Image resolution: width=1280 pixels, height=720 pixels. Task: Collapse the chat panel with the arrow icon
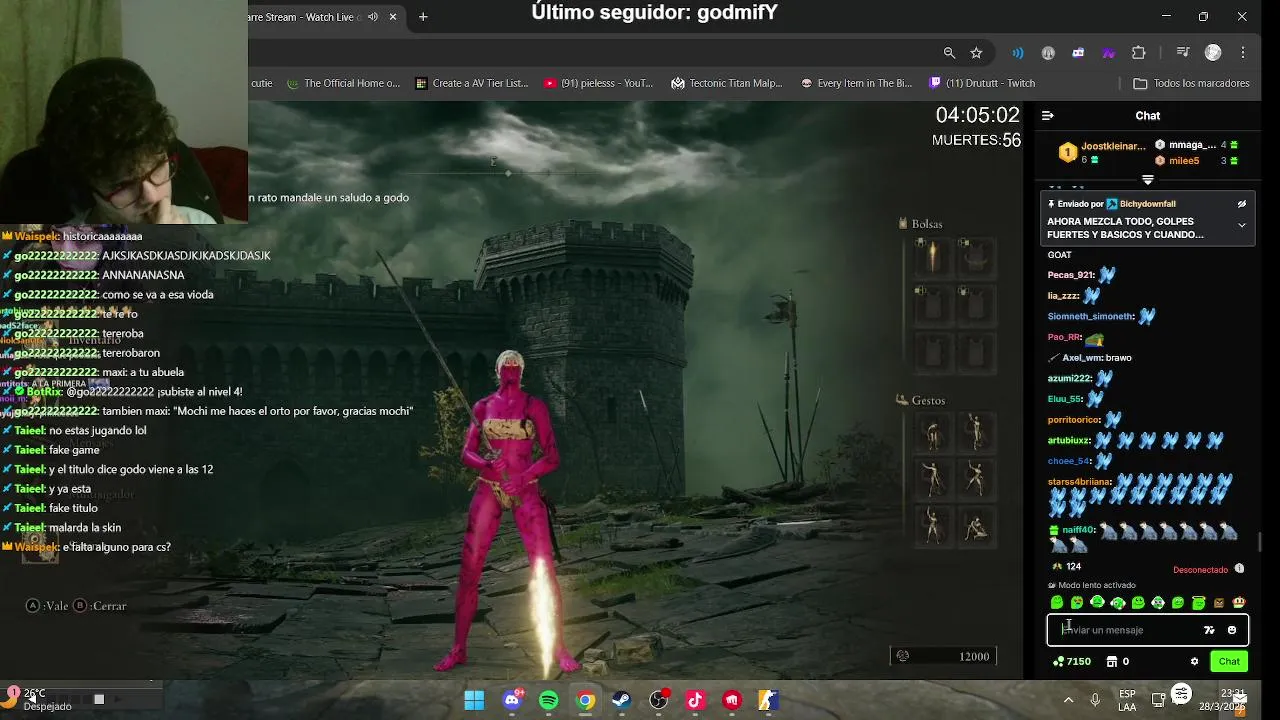[x=1047, y=116]
